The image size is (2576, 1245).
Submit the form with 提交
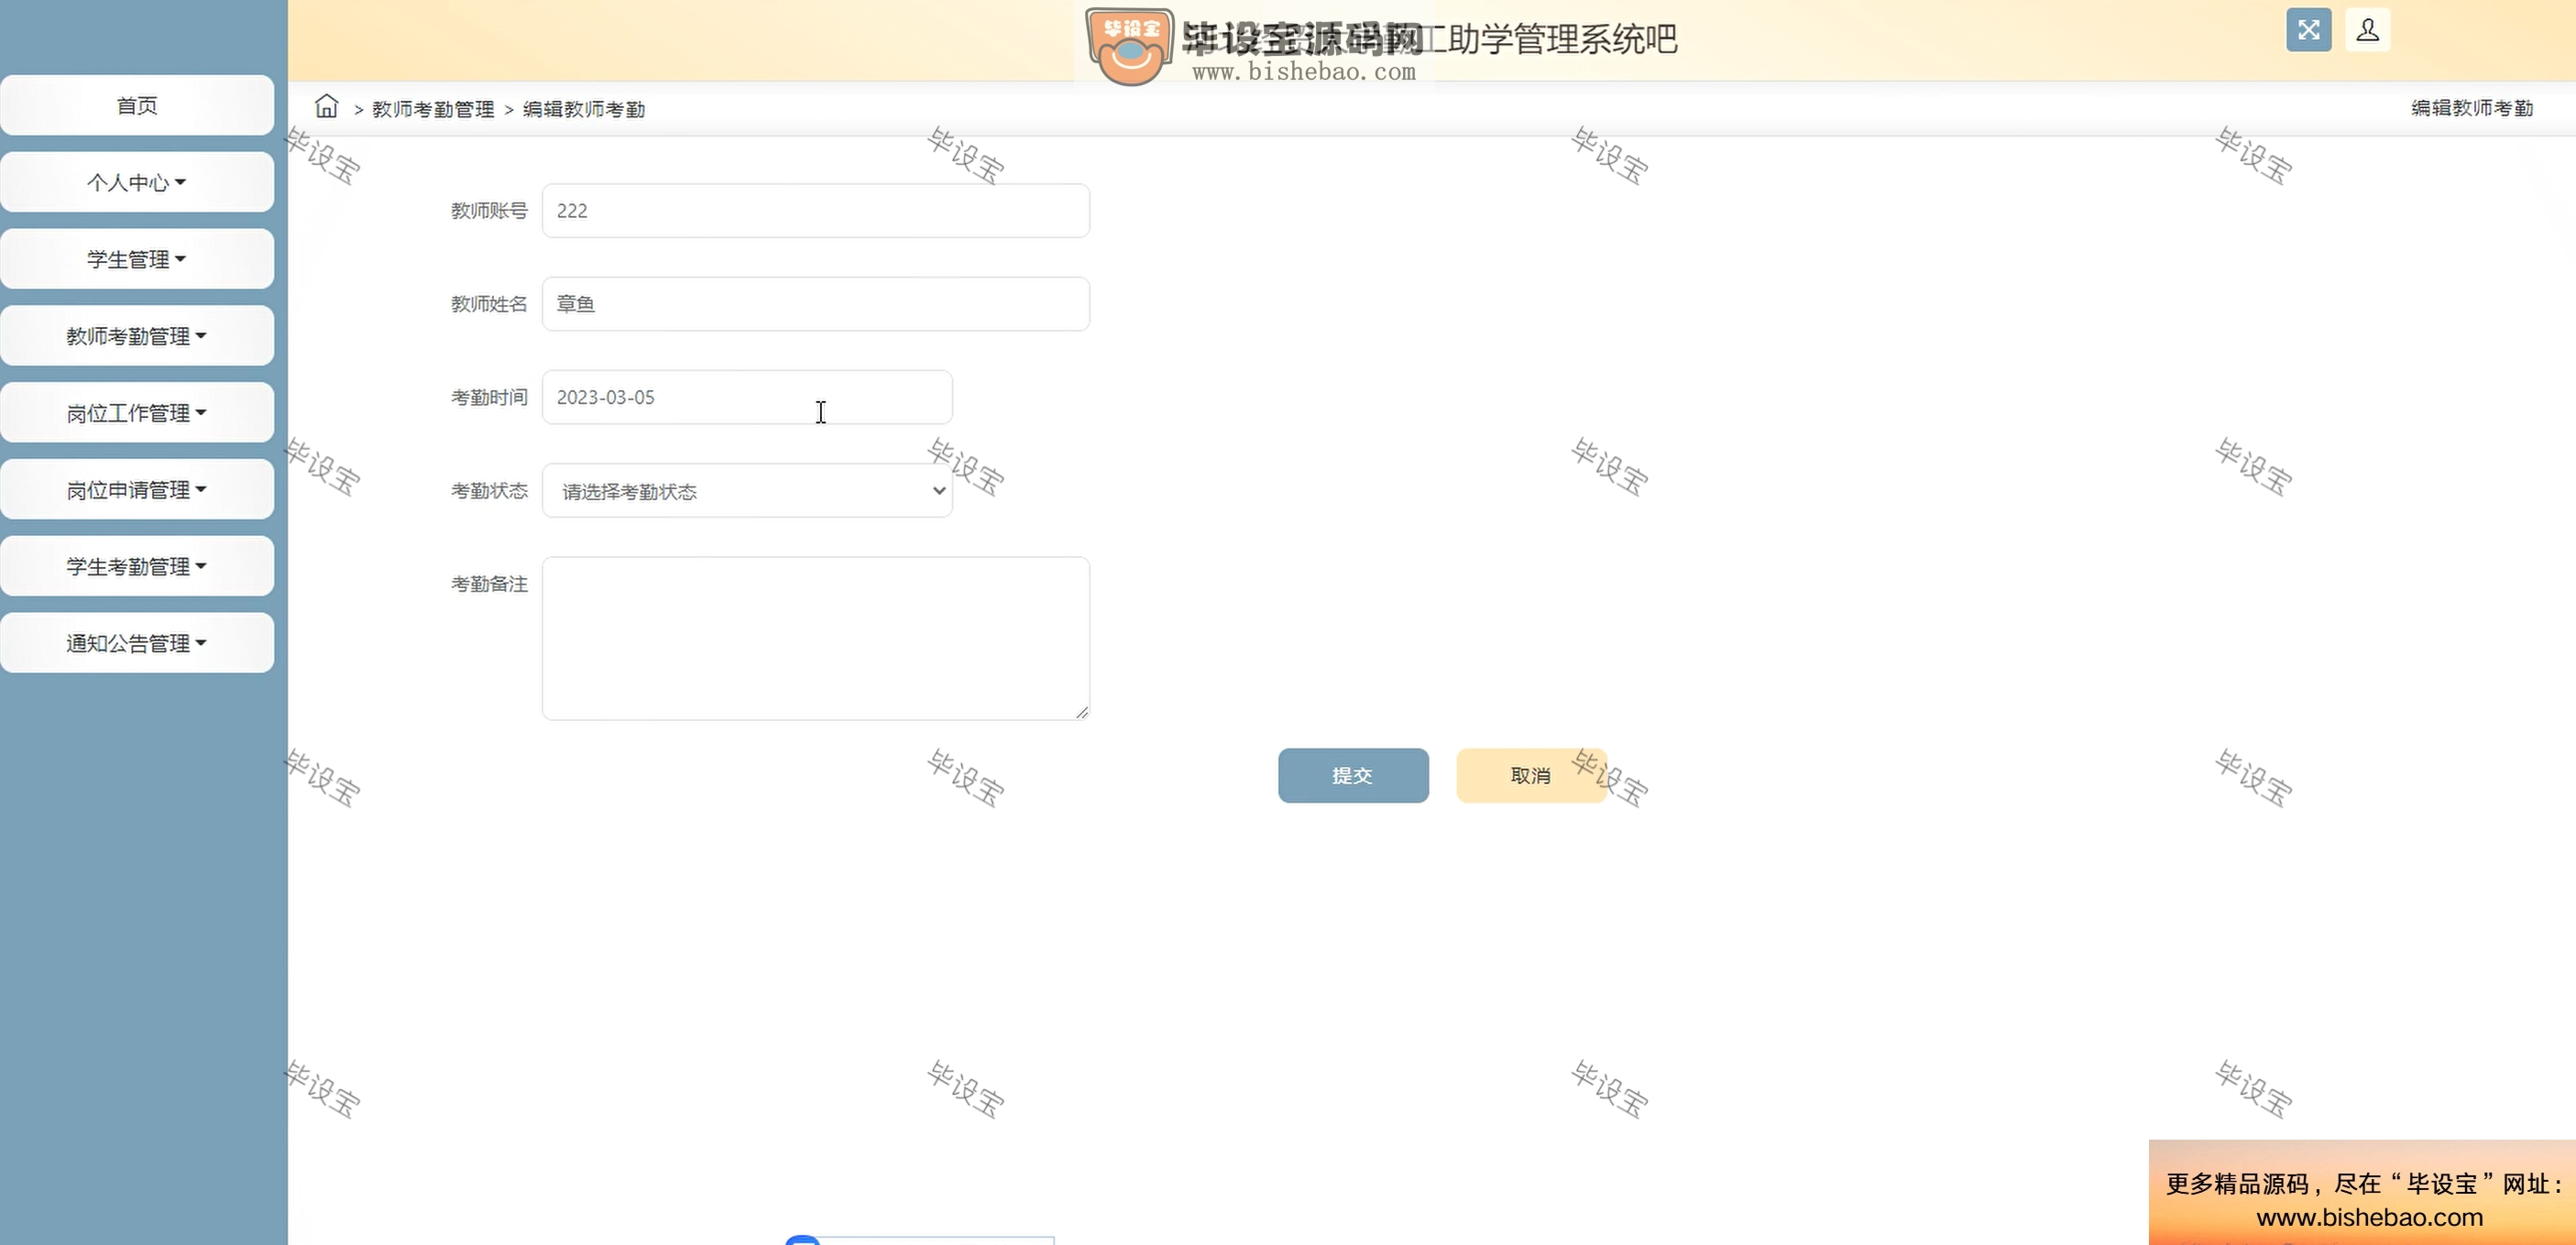[x=1353, y=775]
